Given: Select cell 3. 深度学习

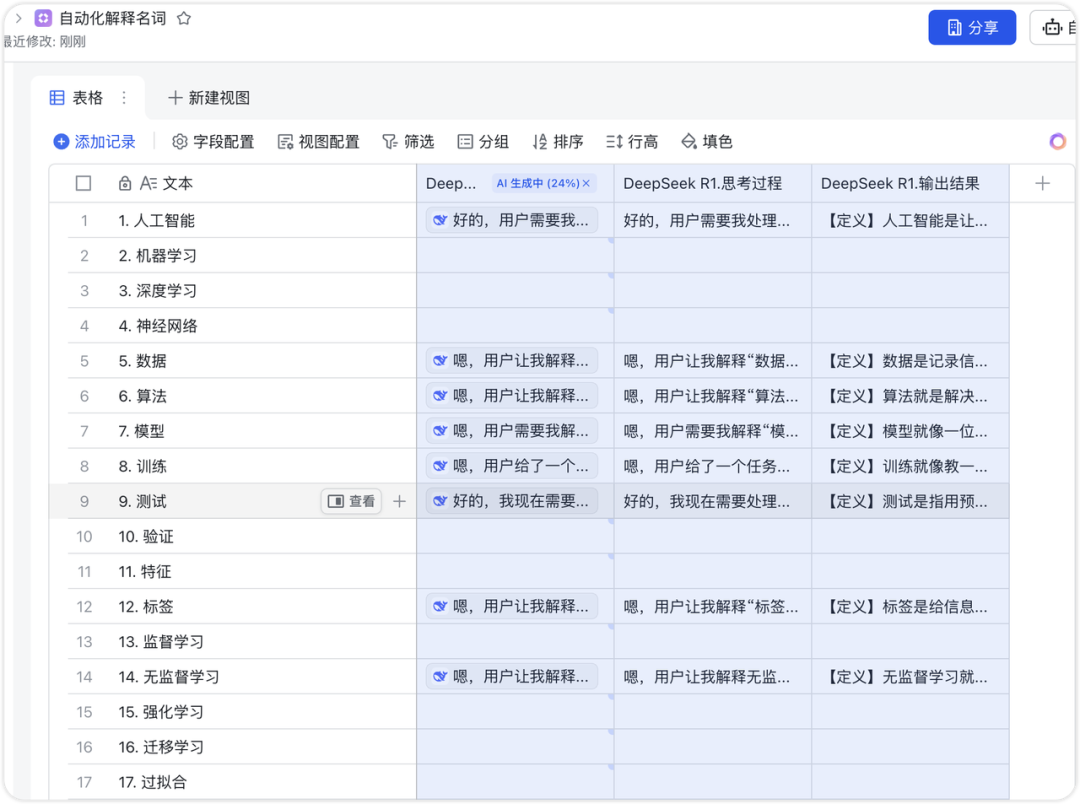Looking at the screenshot, I should 262,291.
